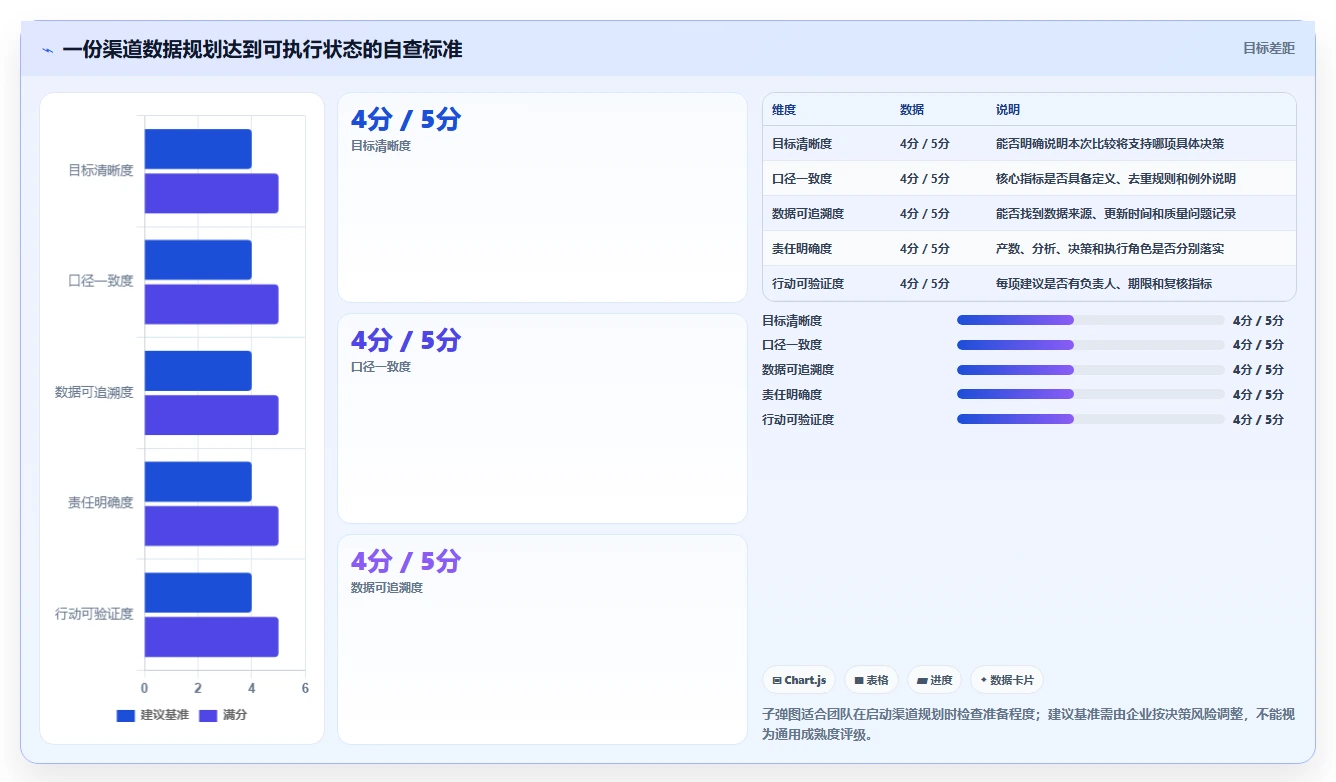Screen dimensions: 1336x782
Task: Click the score cell in the 目标清晰度 table row
Action: [925, 144]
